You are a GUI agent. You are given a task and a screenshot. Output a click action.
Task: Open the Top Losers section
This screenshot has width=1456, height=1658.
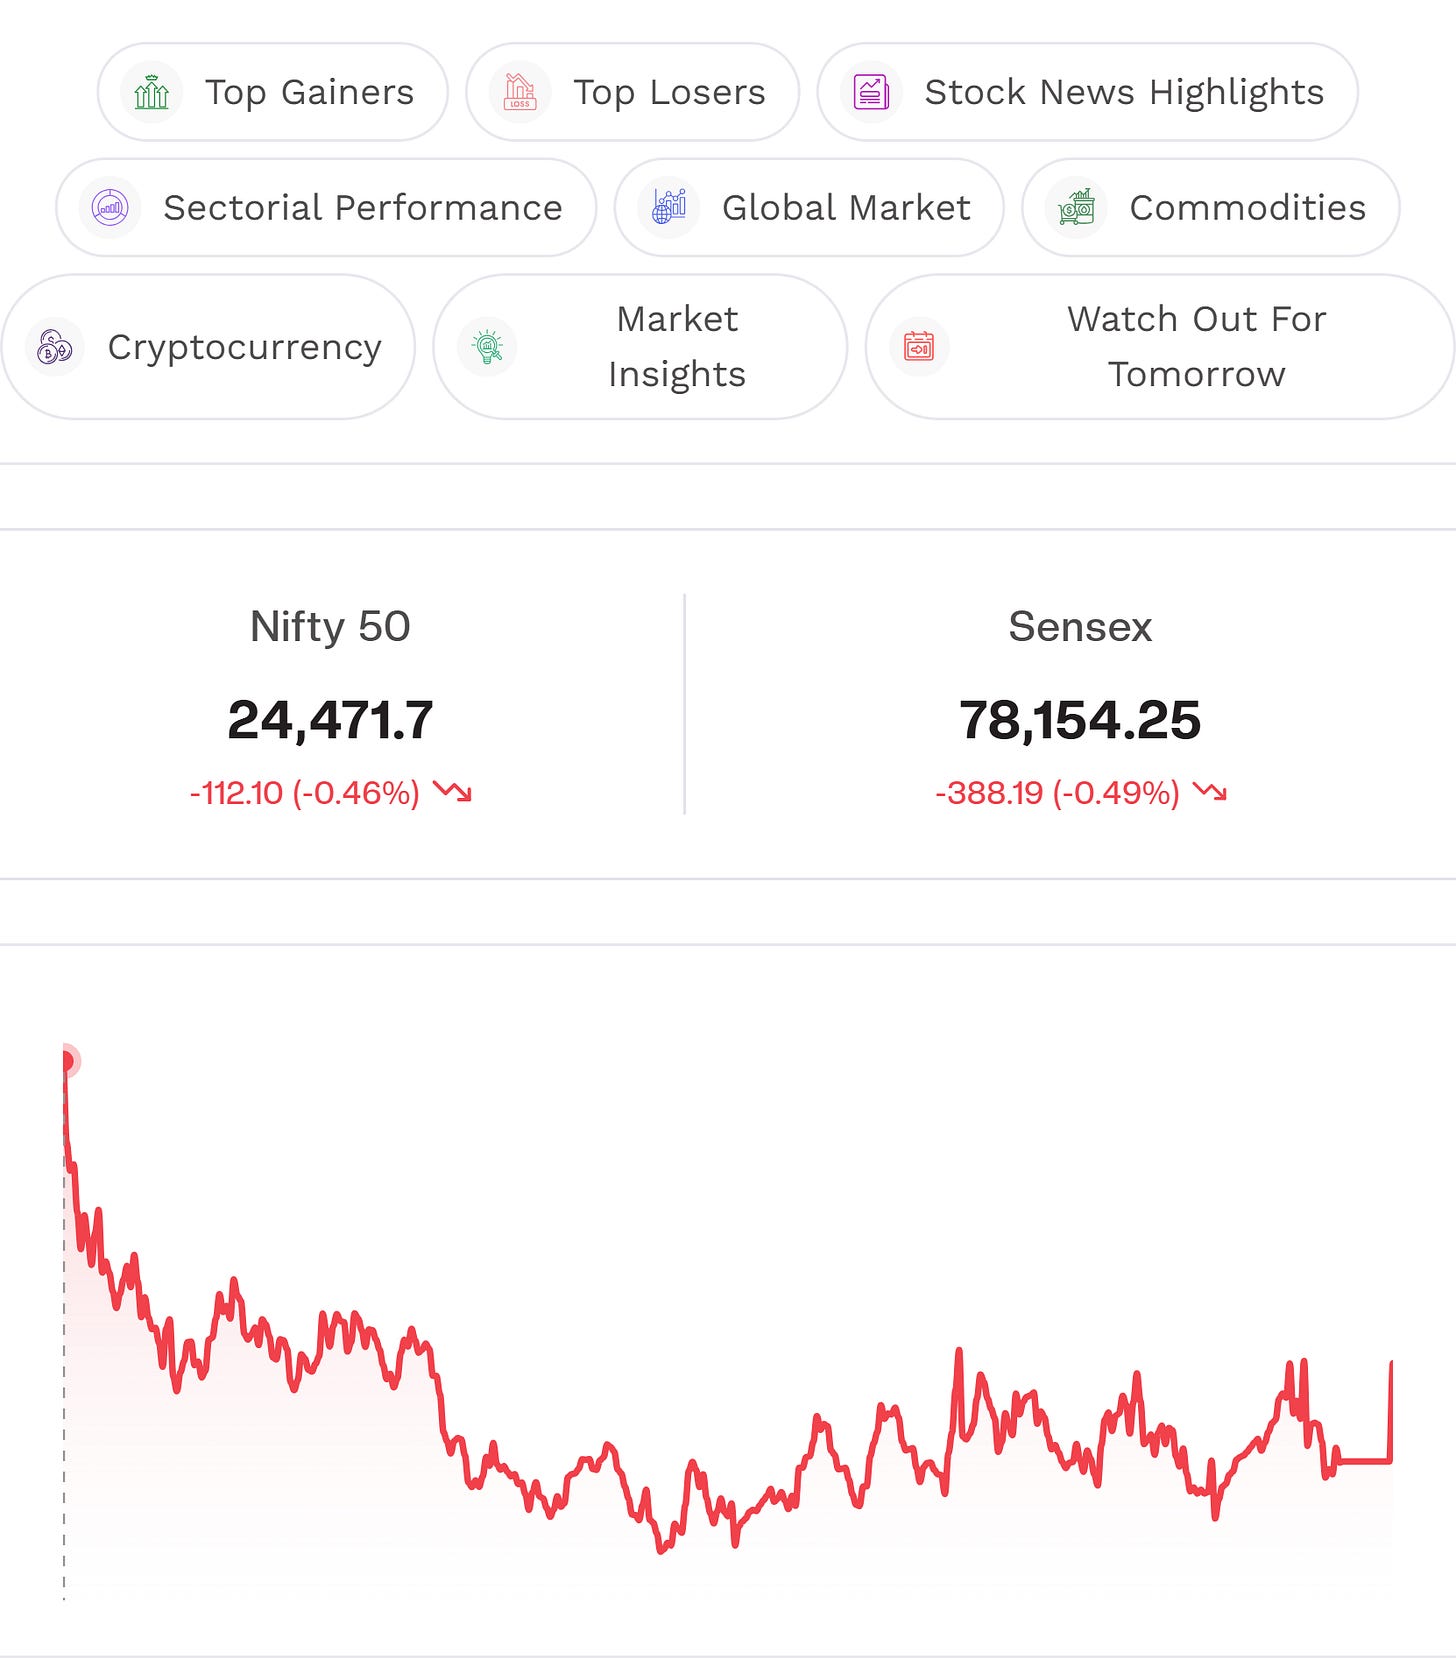633,92
